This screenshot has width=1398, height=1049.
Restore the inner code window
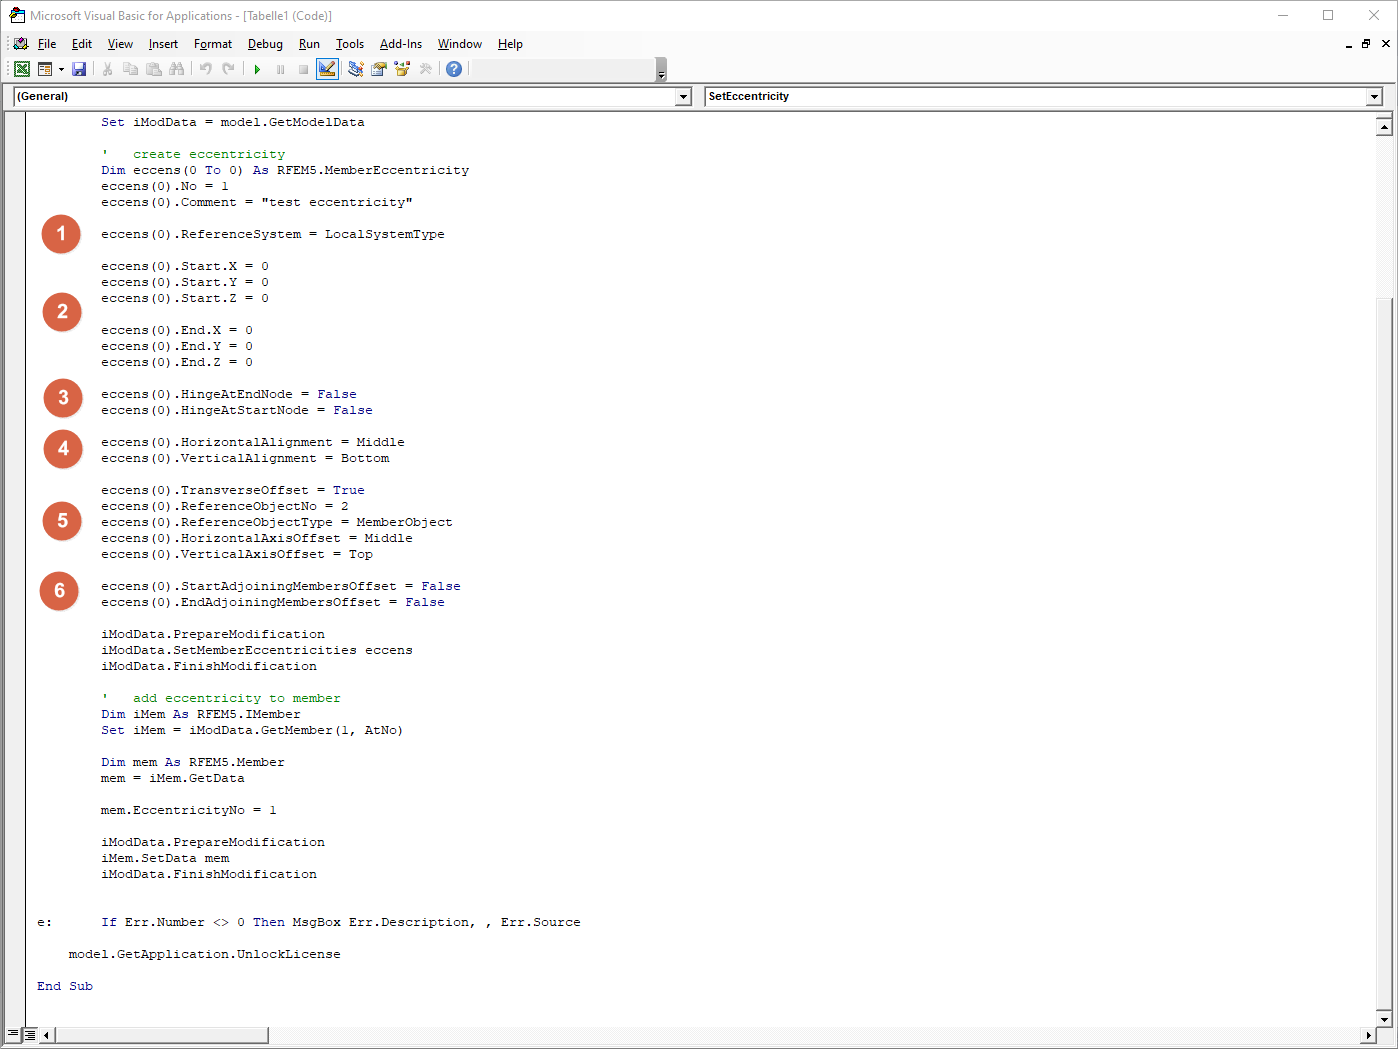(1366, 44)
